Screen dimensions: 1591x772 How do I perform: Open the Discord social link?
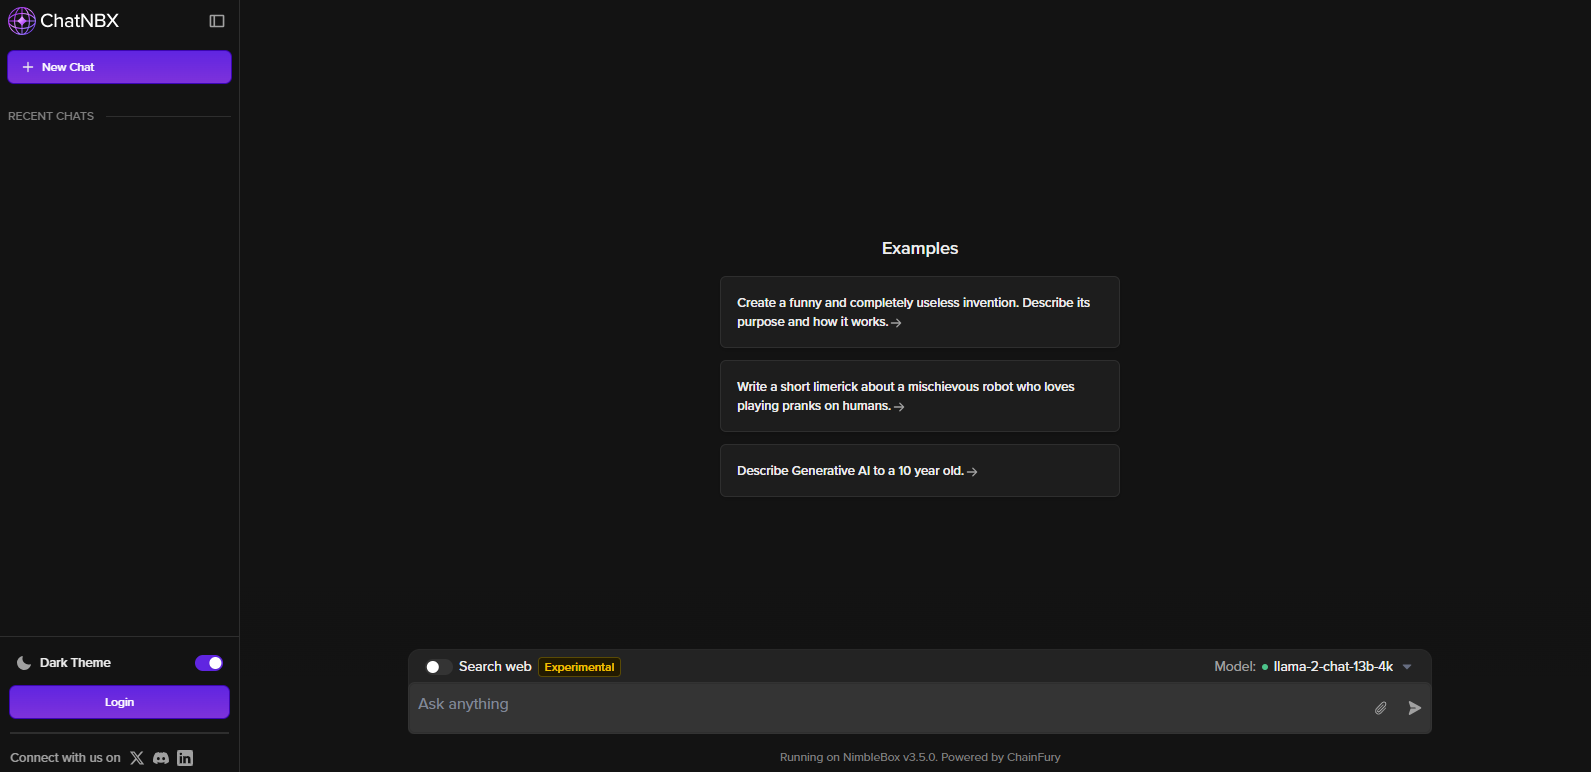pyautogui.click(x=161, y=758)
